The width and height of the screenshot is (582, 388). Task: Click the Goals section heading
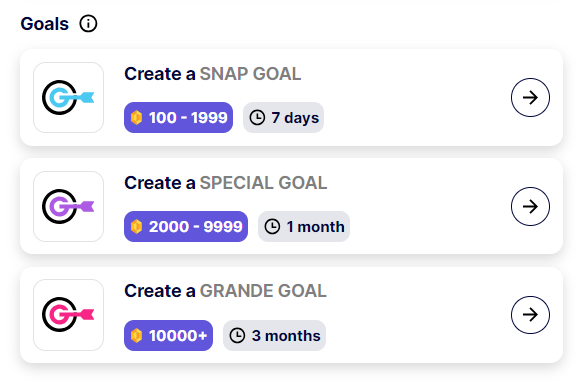coord(45,24)
